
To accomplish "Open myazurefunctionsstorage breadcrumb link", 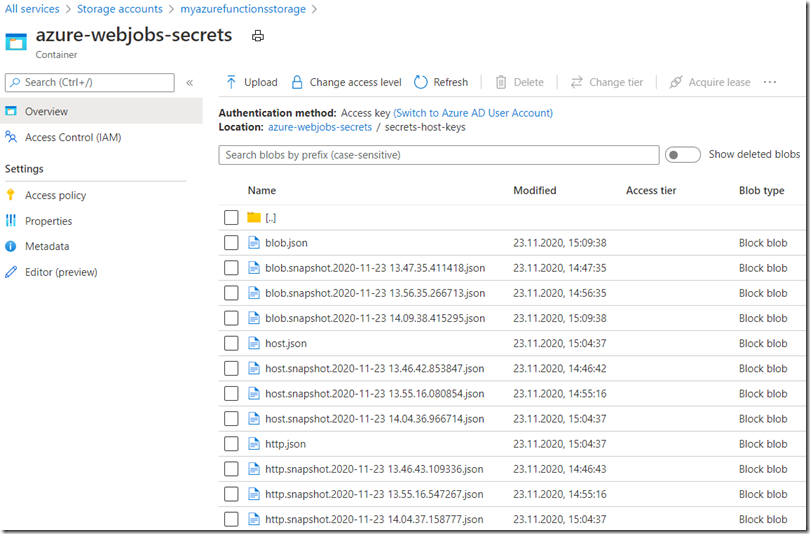I will (243, 9).
